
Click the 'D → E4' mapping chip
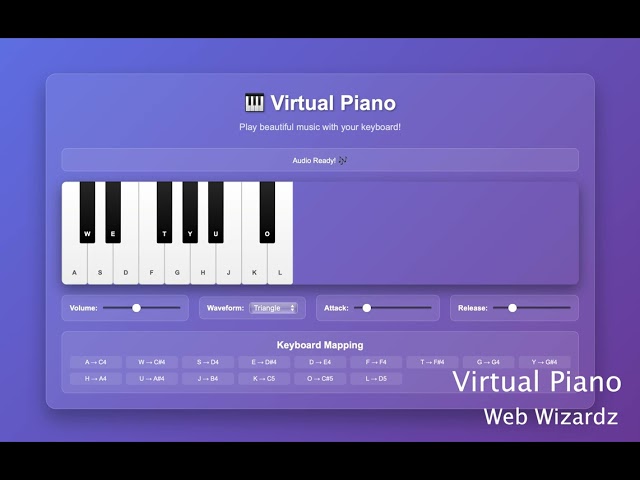[x=320, y=362]
